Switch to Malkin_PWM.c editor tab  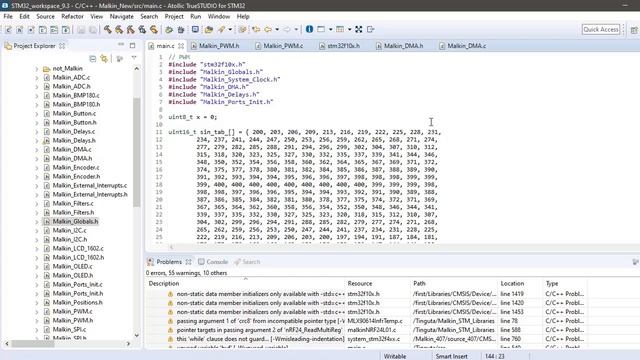click(x=279, y=46)
